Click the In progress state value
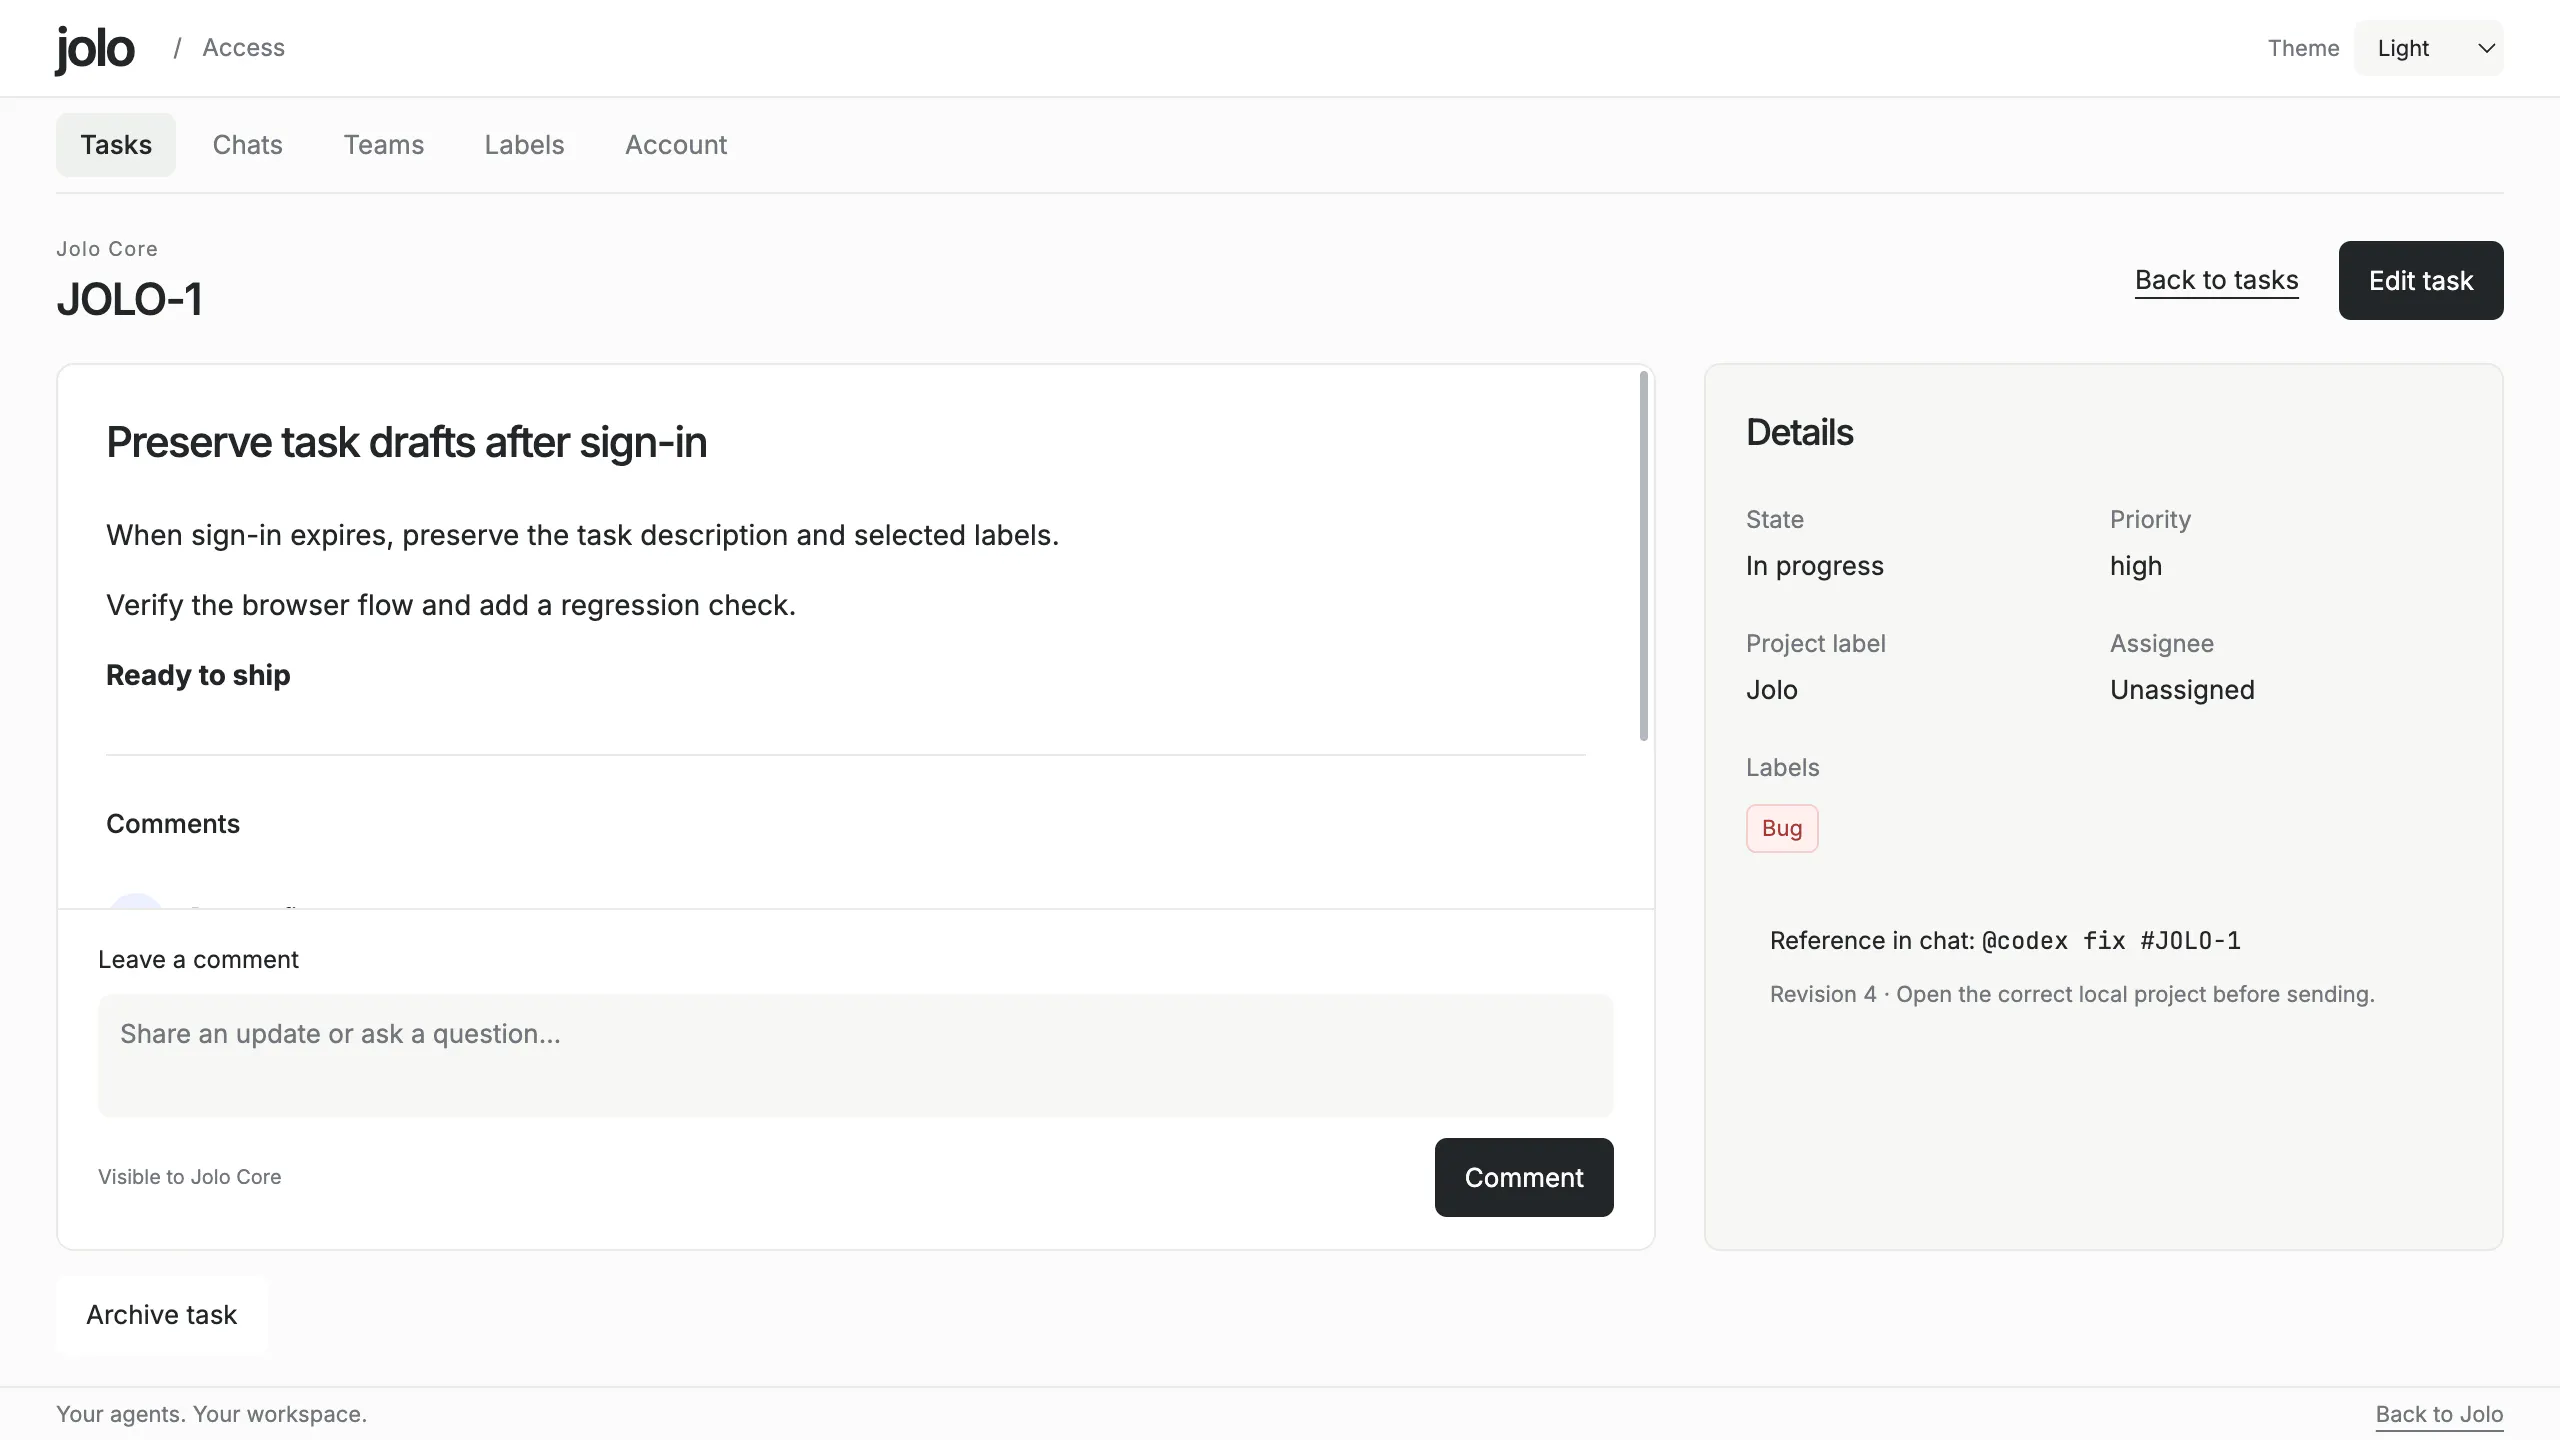2560x1440 pixels. 1815,566
